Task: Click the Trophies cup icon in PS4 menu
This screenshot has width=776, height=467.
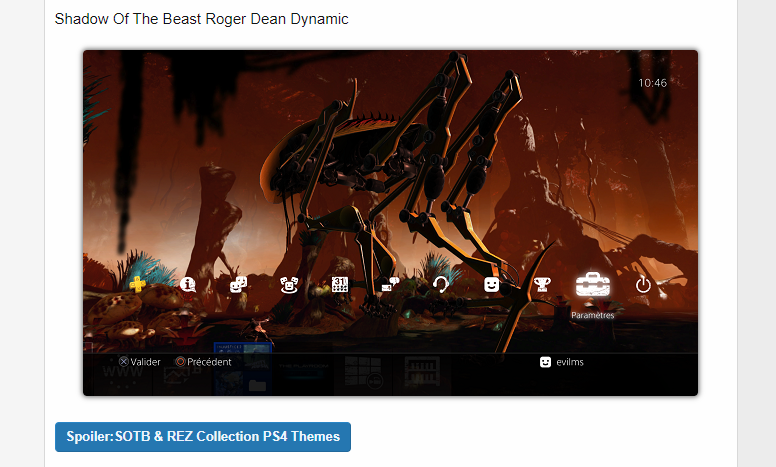Action: [542, 284]
